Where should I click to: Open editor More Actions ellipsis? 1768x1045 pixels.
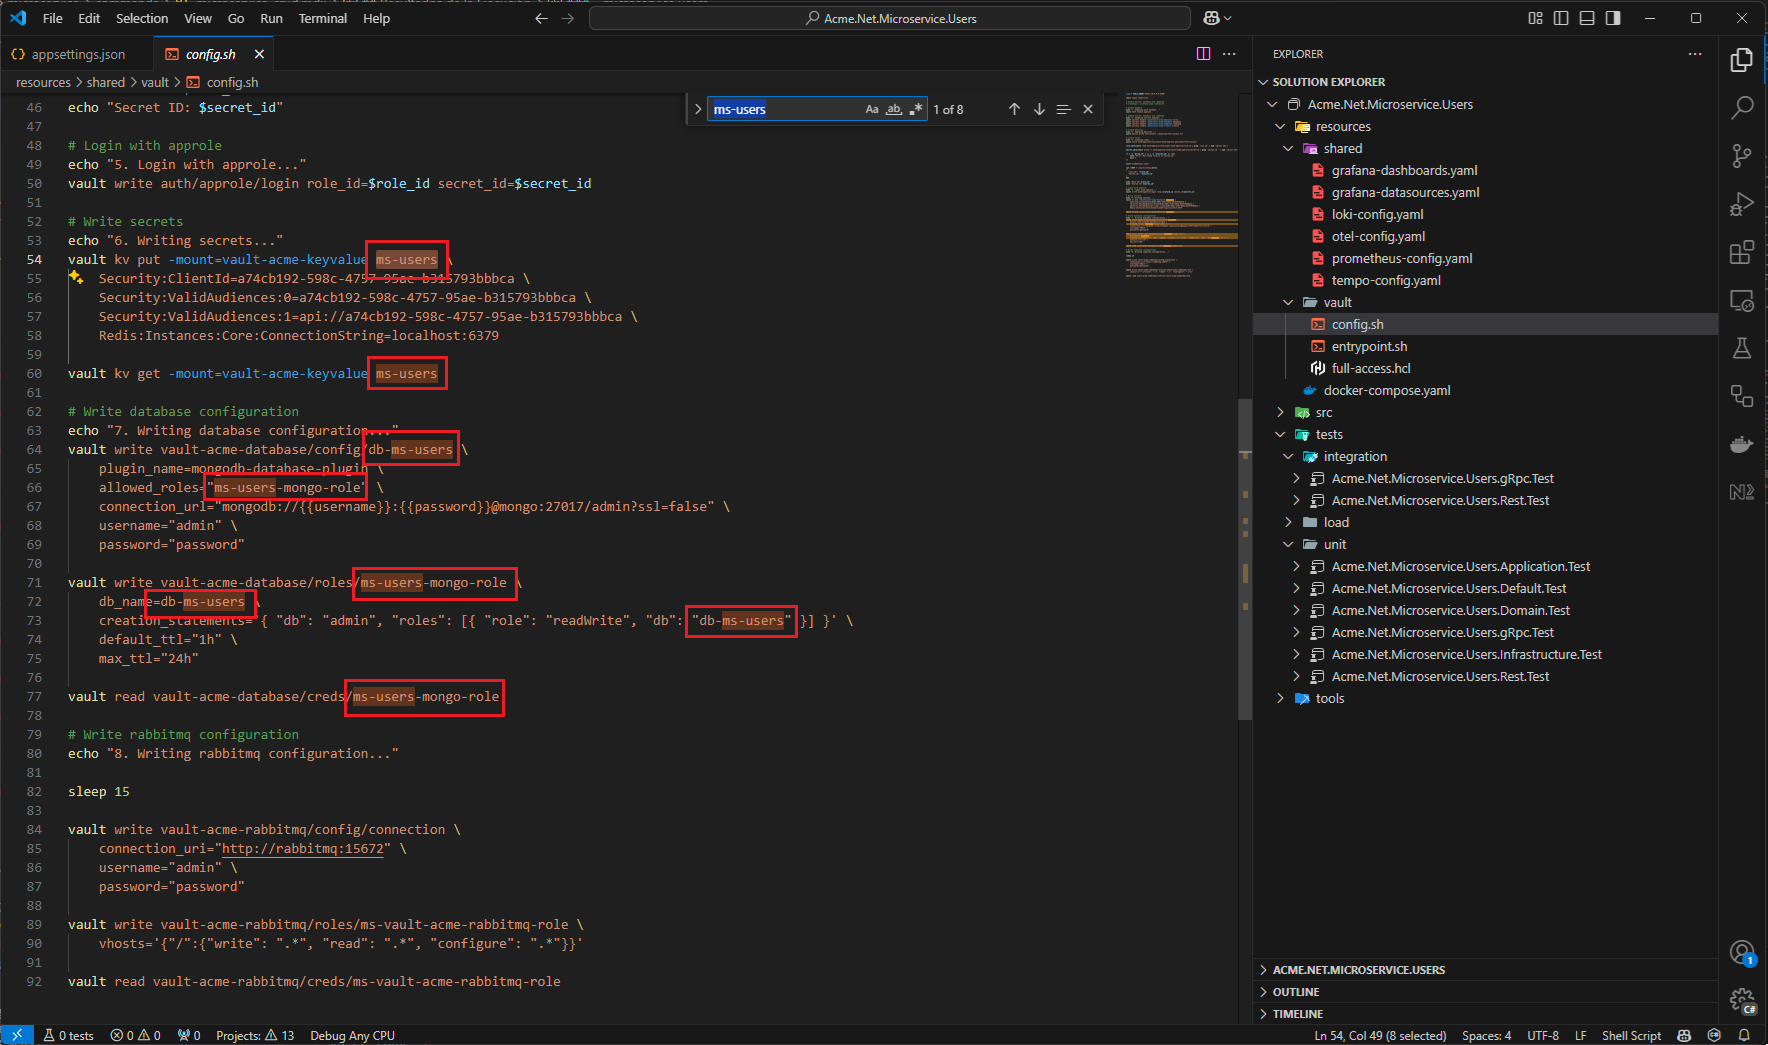[x=1229, y=54]
